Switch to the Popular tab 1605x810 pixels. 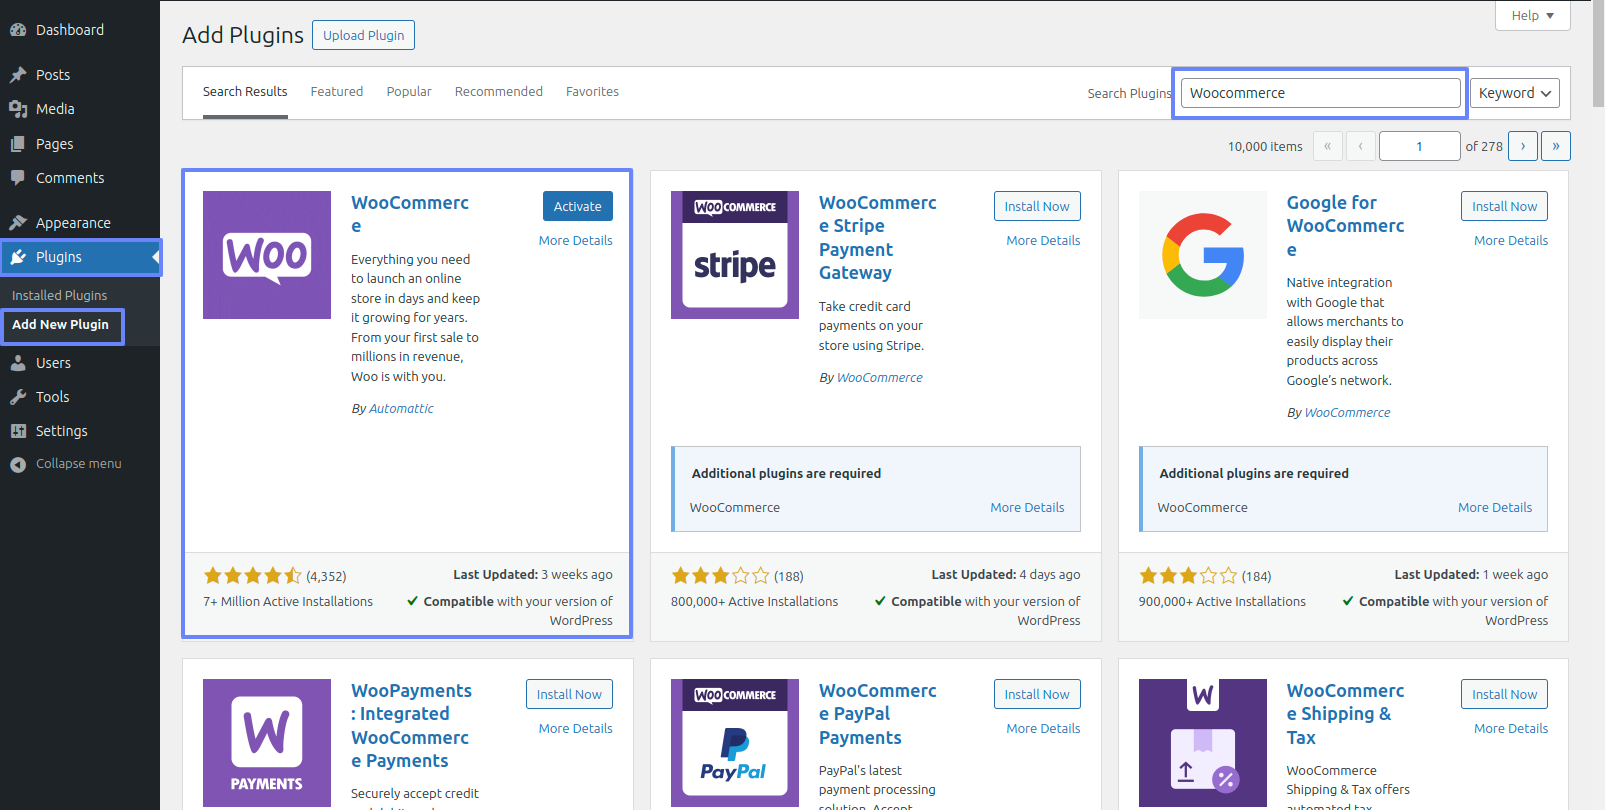pyautogui.click(x=409, y=92)
